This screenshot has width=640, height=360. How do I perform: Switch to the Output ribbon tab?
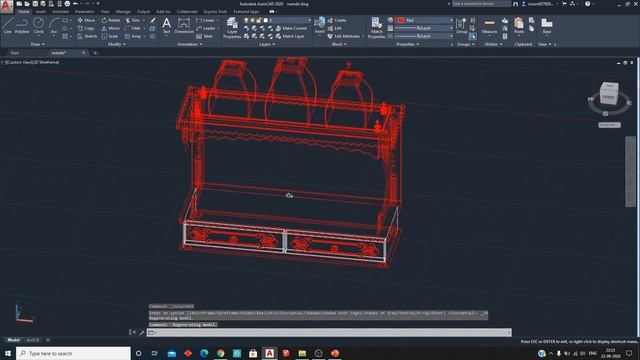143,11
